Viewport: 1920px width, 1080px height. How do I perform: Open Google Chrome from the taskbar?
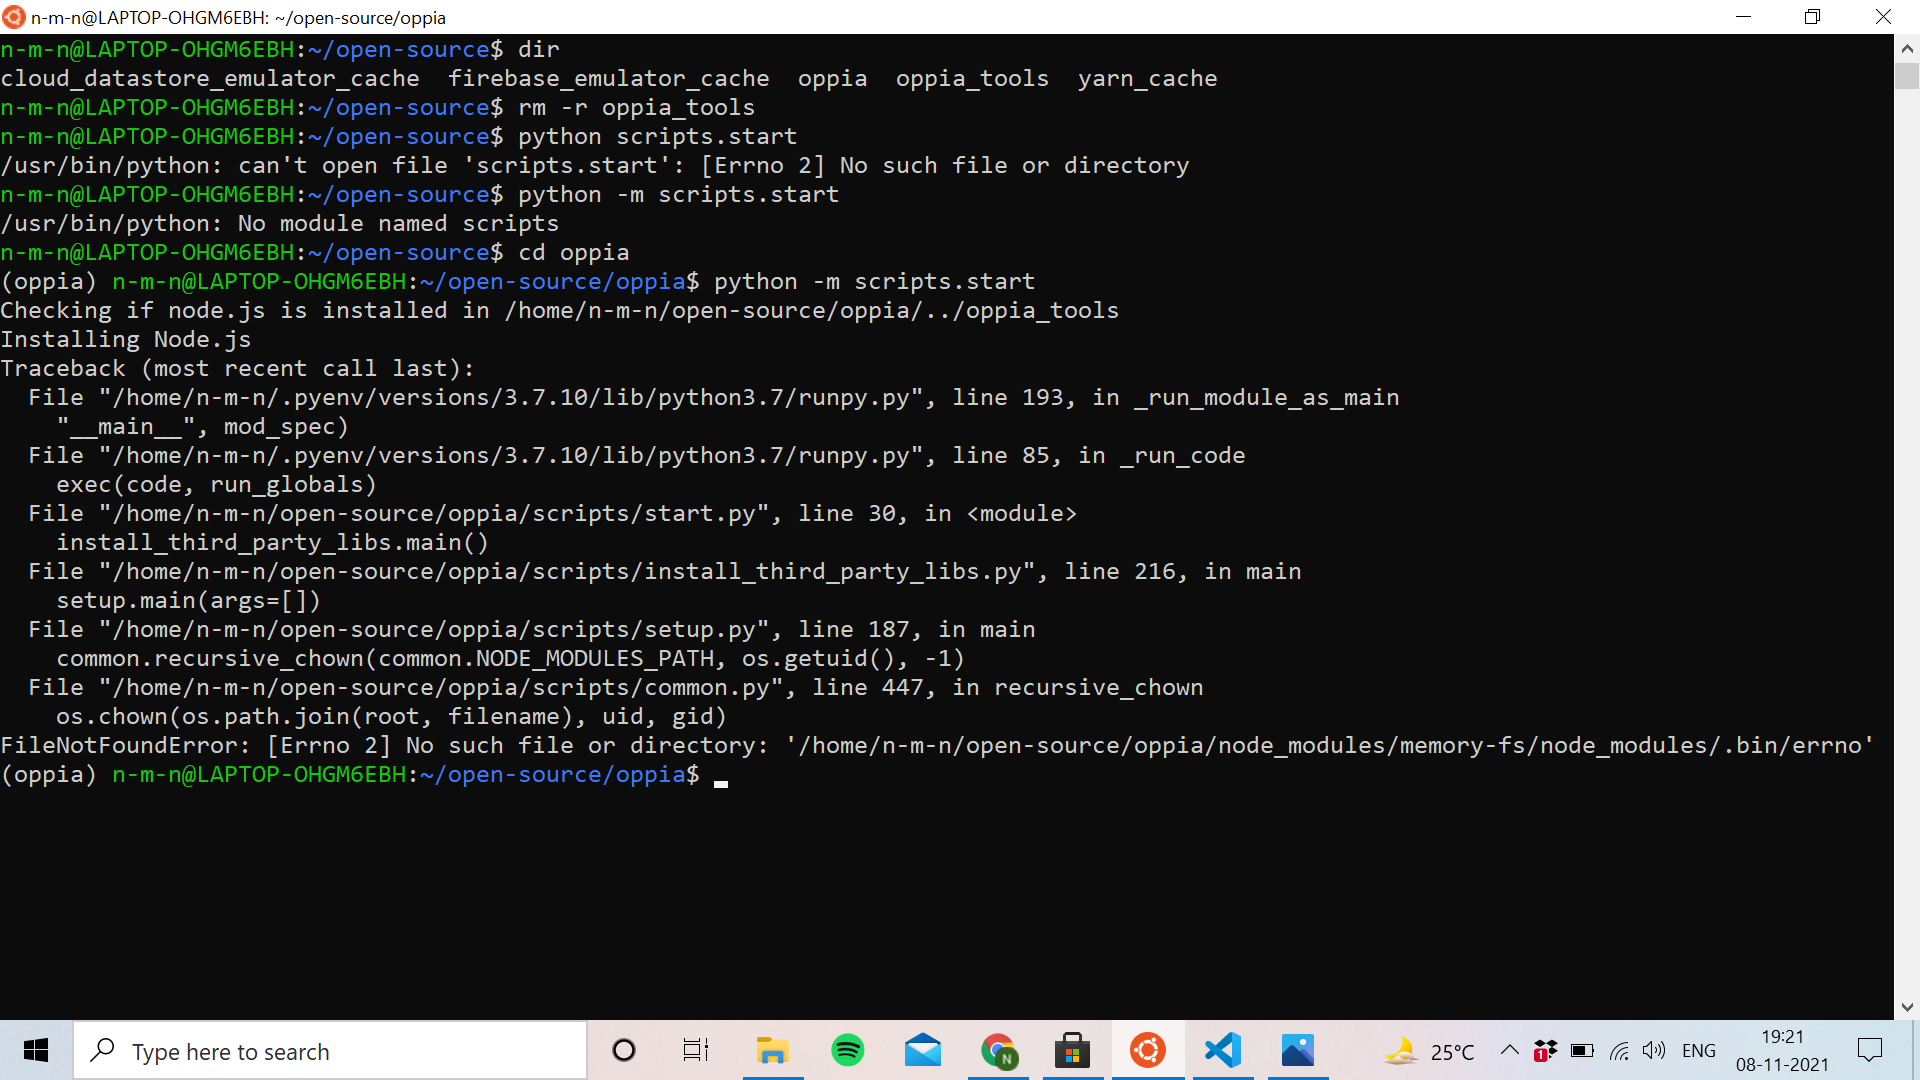pos(998,1050)
